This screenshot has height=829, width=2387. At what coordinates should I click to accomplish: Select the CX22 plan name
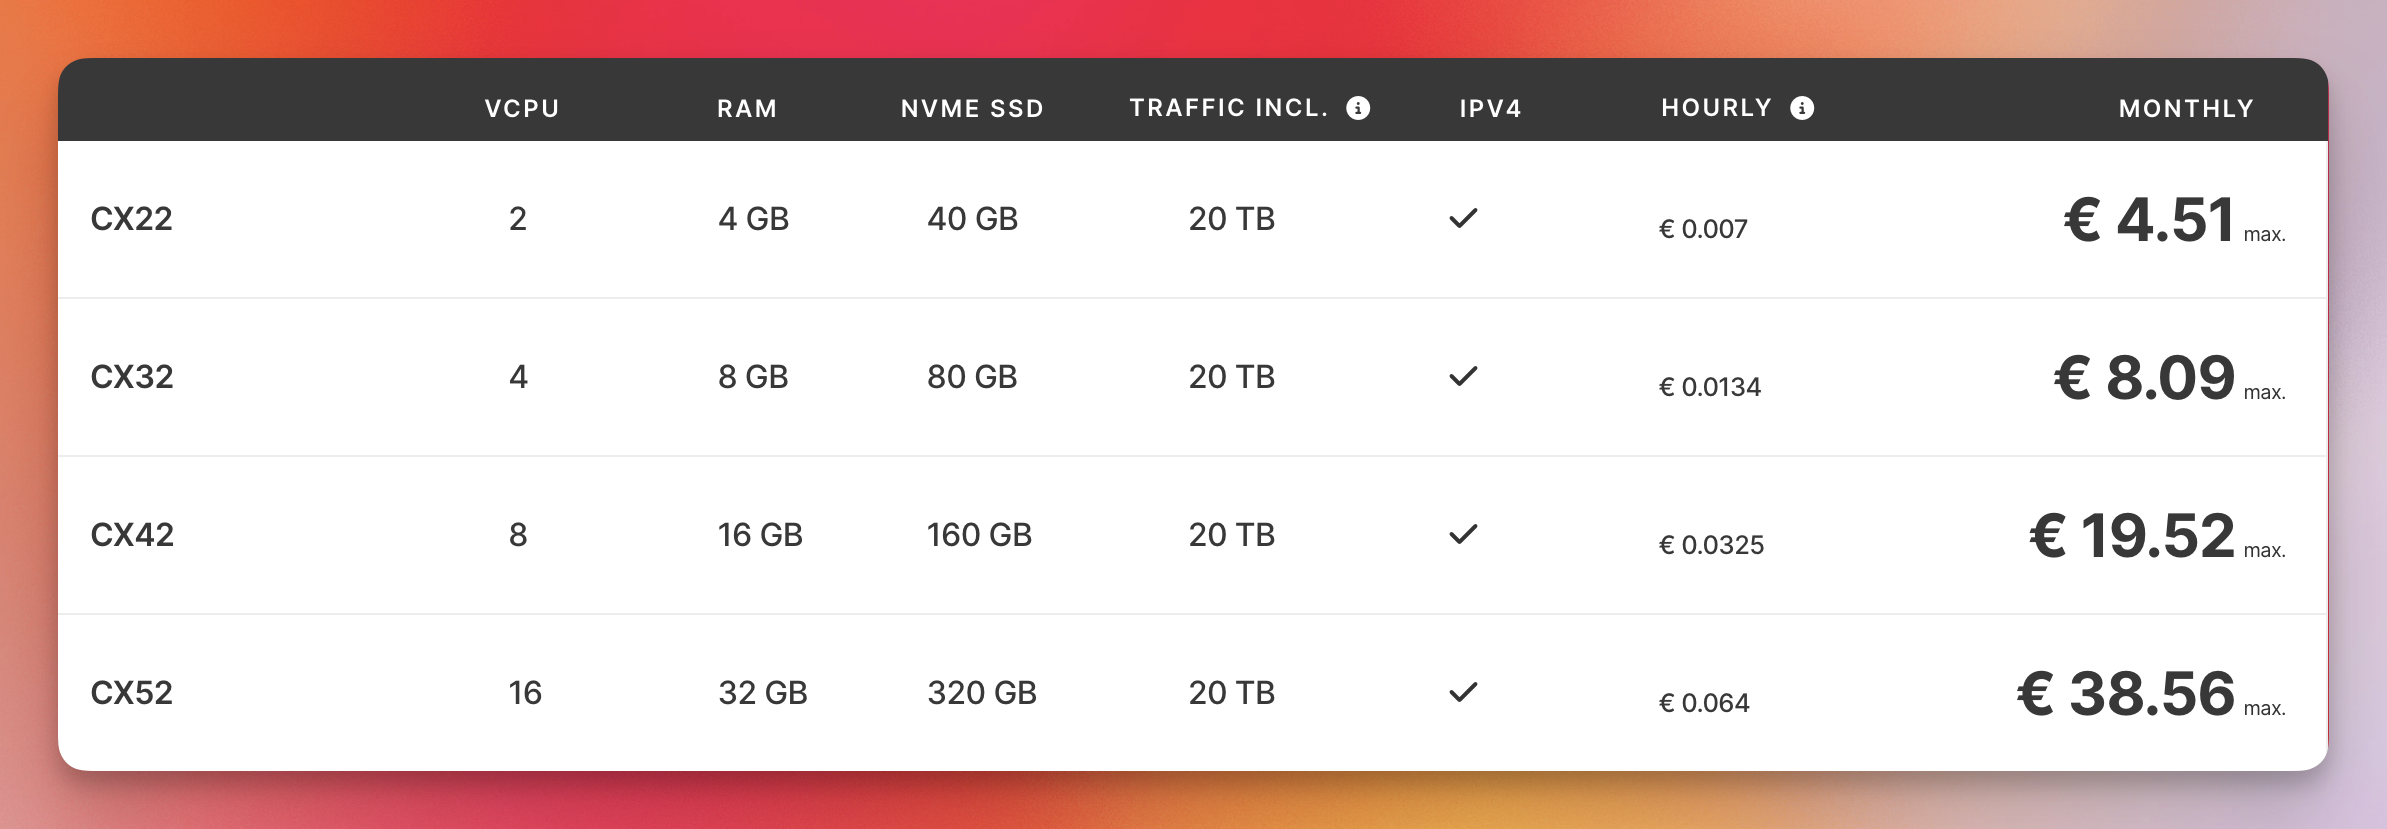[x=131, y=219]
